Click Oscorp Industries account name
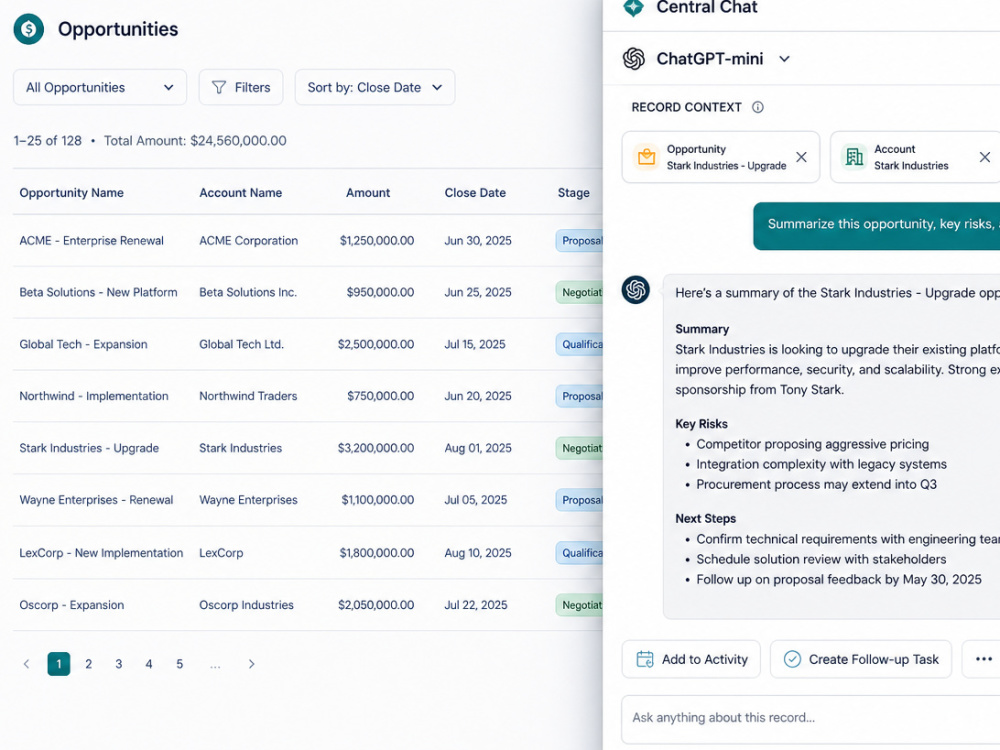This screenshot has height=750, width=1000. (246, 605)
